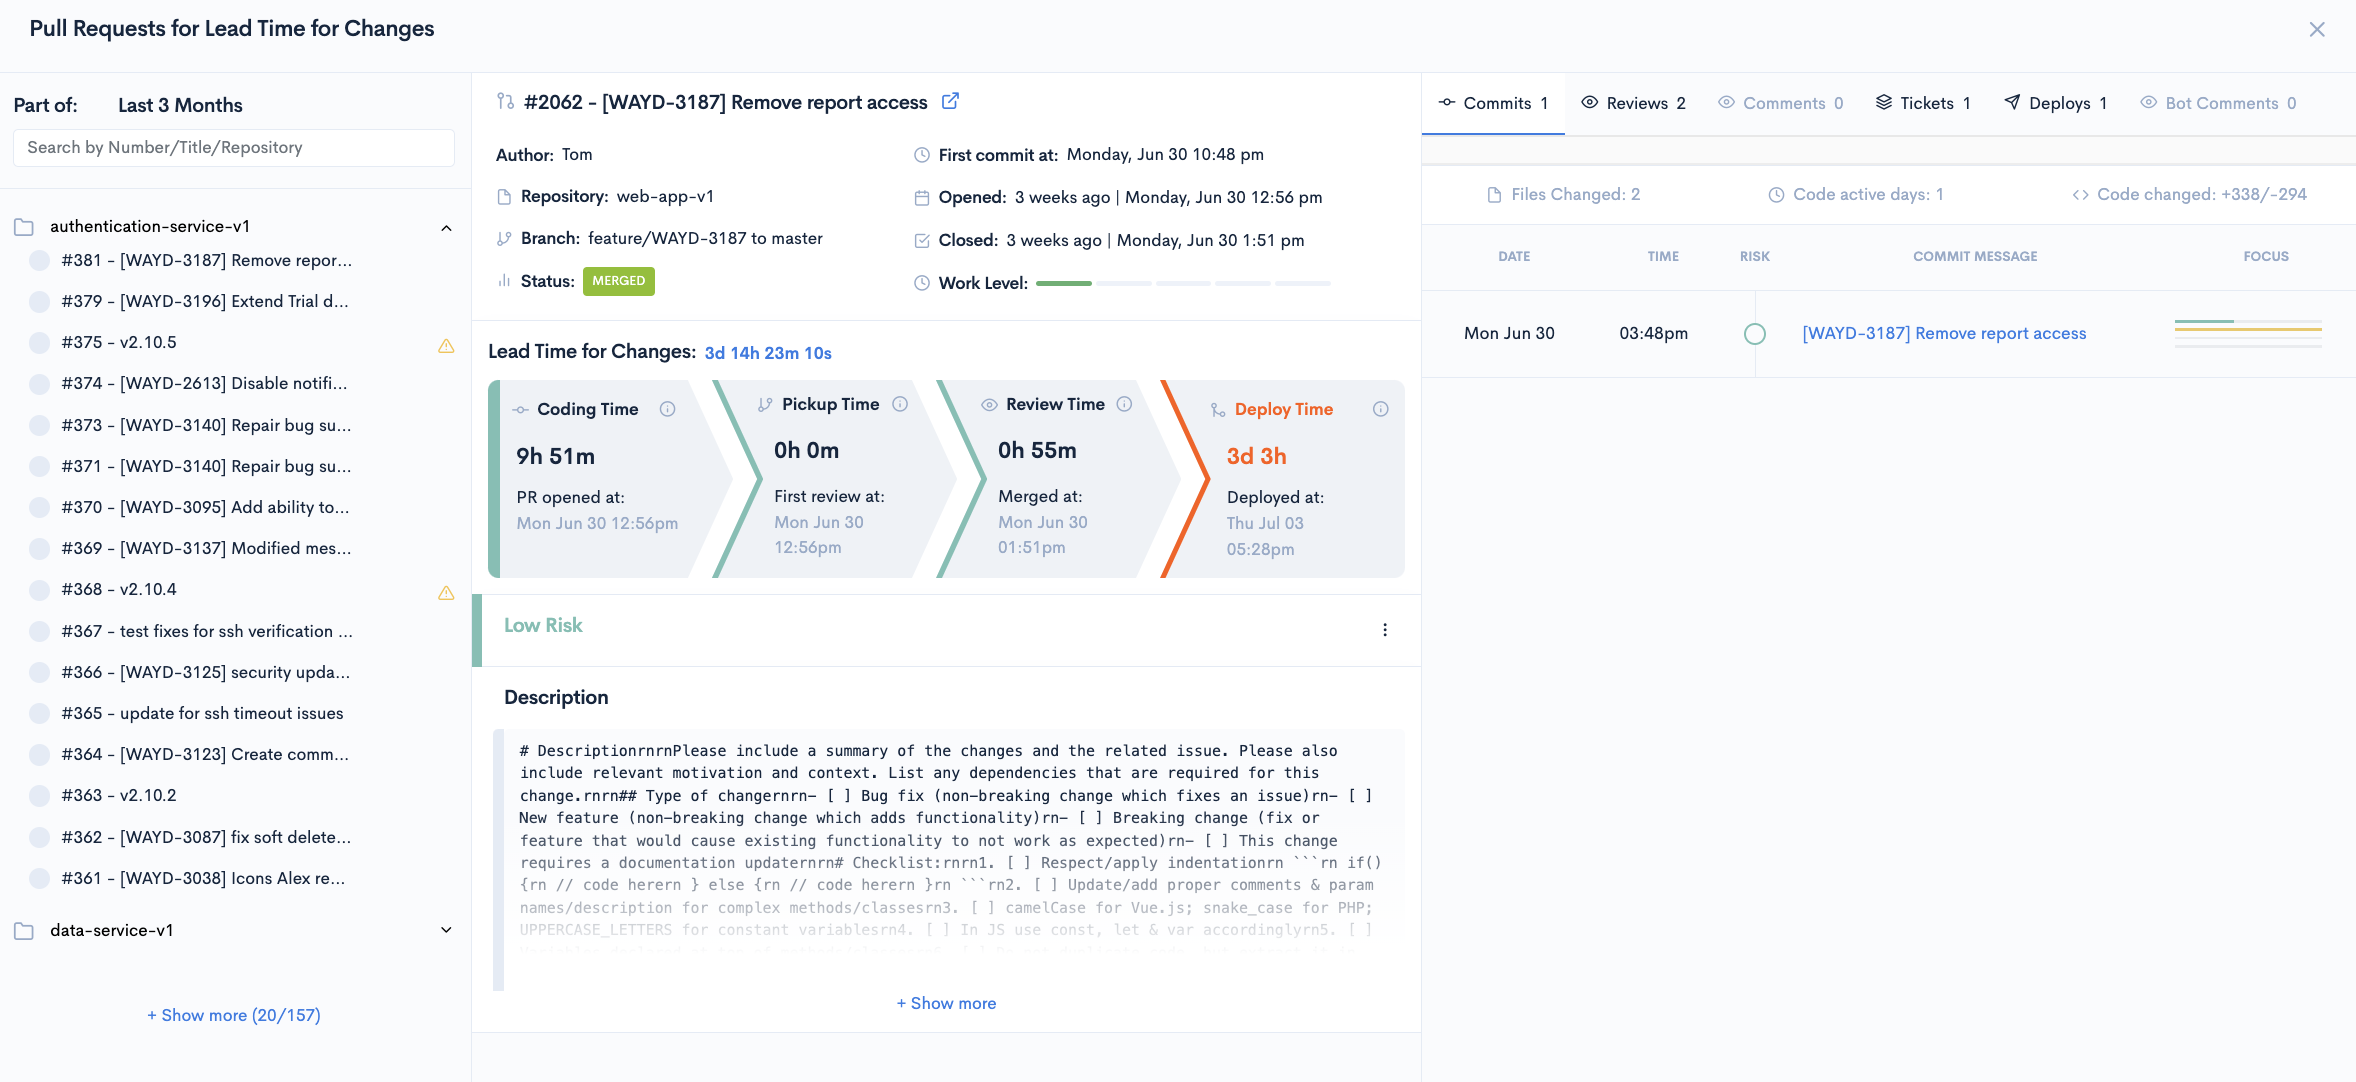
Task: Click the bar chart icon beside Status
Action: click(504, 281)
